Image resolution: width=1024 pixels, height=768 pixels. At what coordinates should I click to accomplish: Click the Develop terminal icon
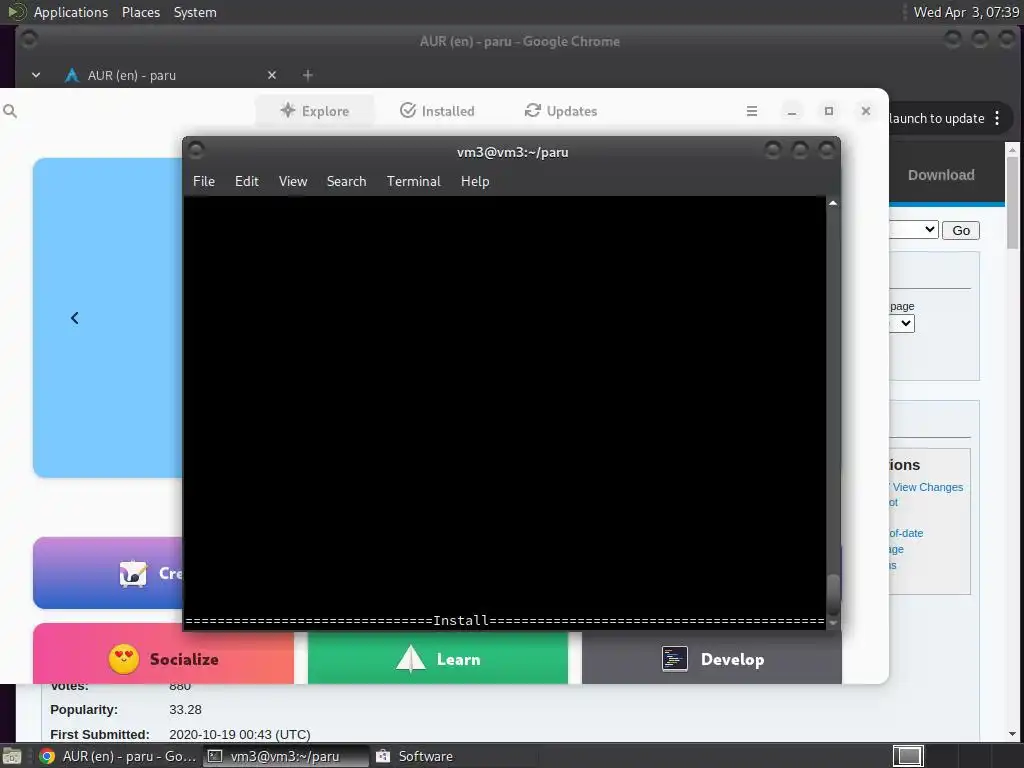pos(674,659)
